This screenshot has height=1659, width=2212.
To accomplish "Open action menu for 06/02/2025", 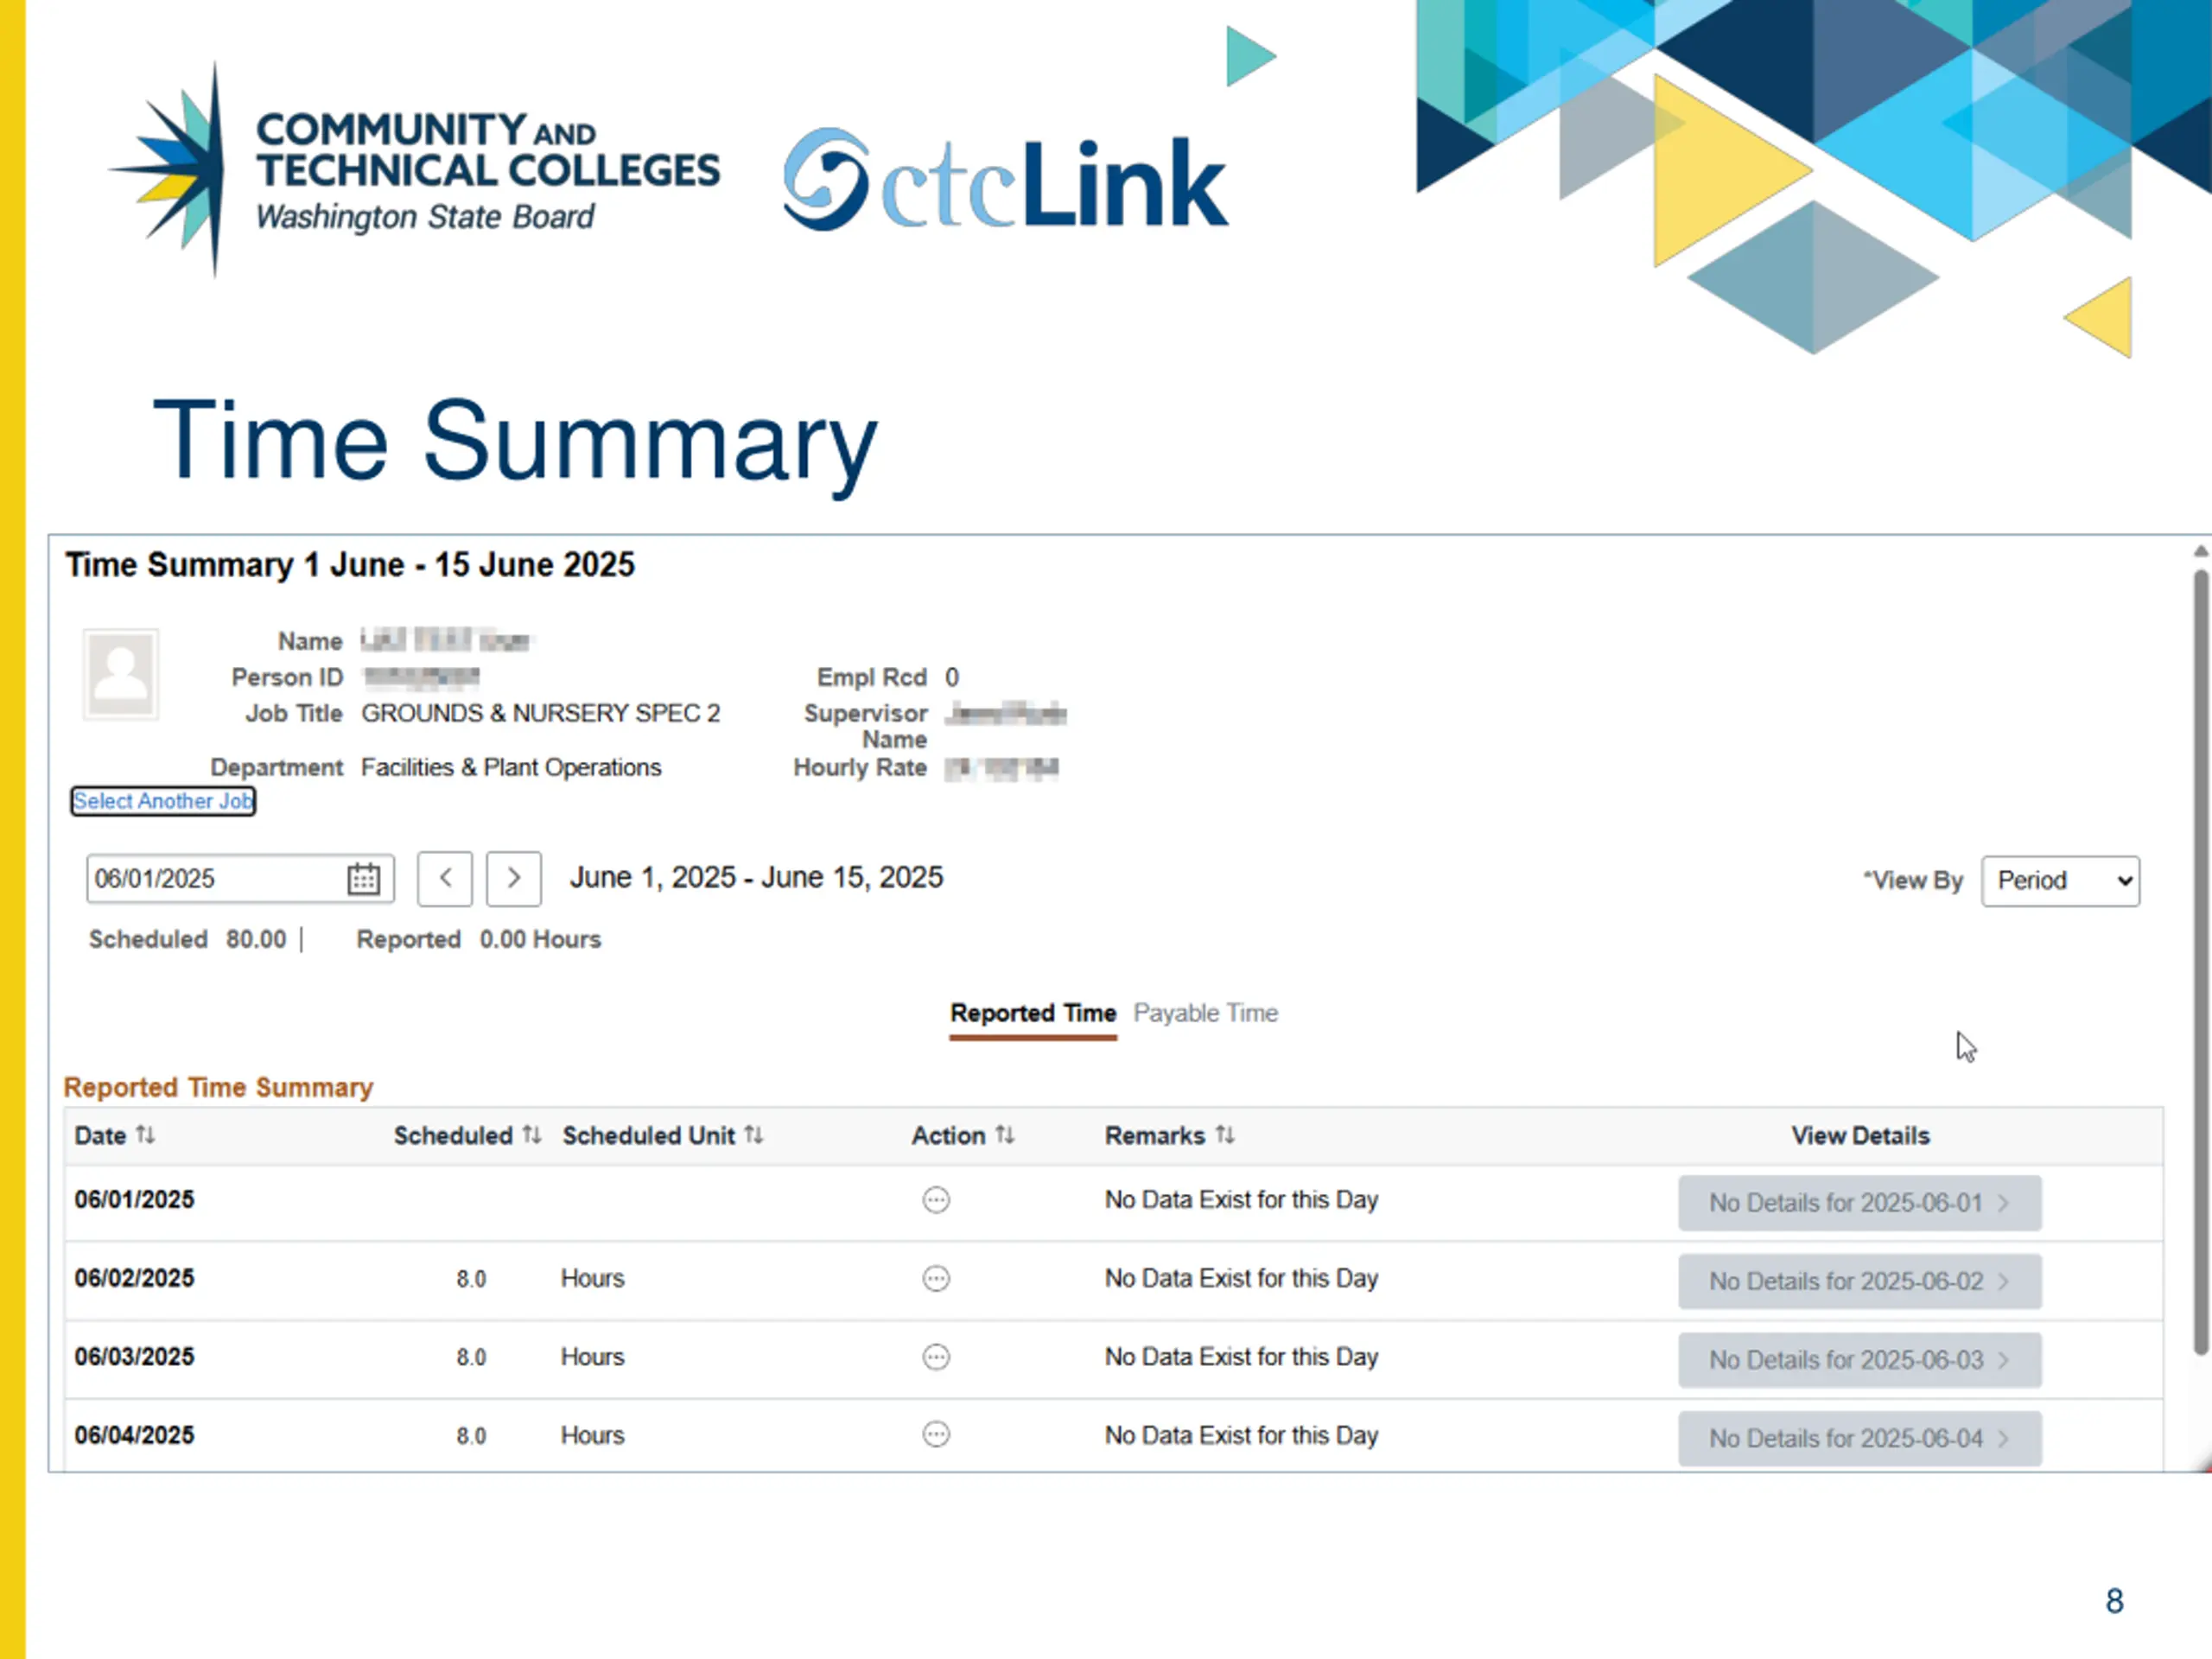I will [x=936, y=1278].
